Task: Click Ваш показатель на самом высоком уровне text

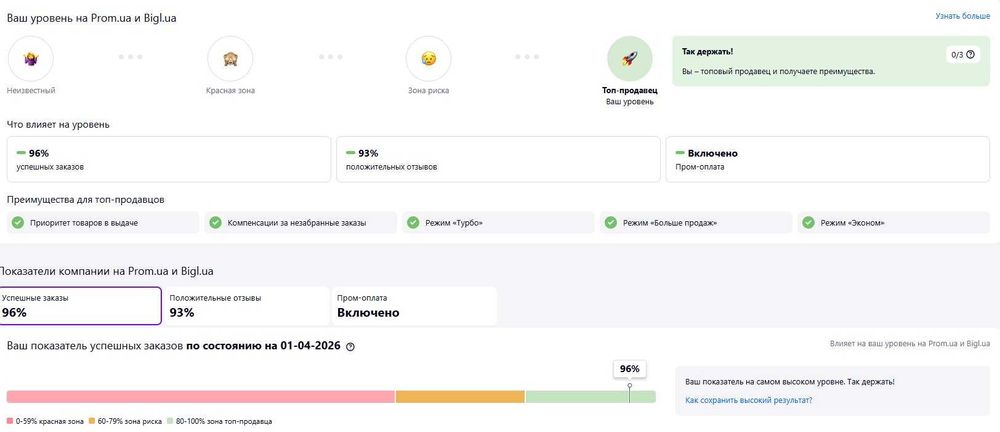Action: click(790, 382)
